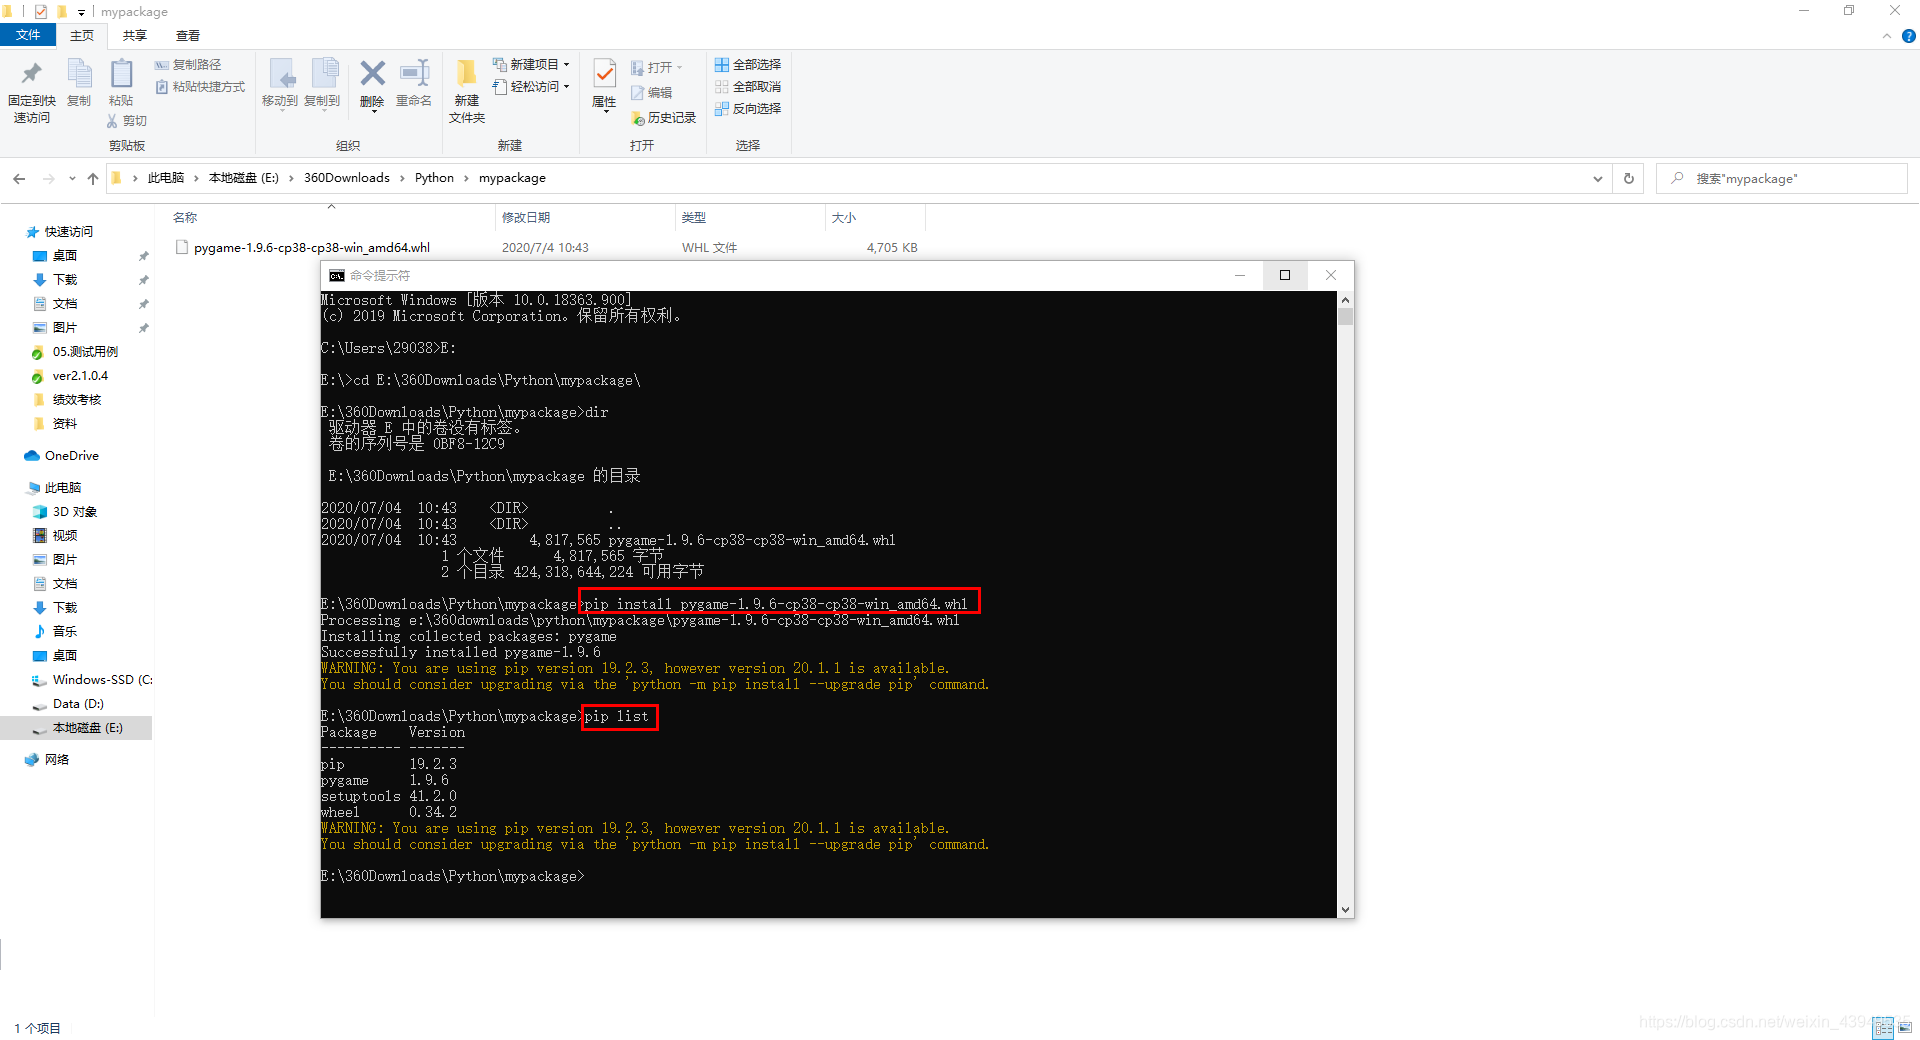Viewport: 1920px width, 1040px height.
Task: Click 全部选择 select all
Action: point(748,65)
